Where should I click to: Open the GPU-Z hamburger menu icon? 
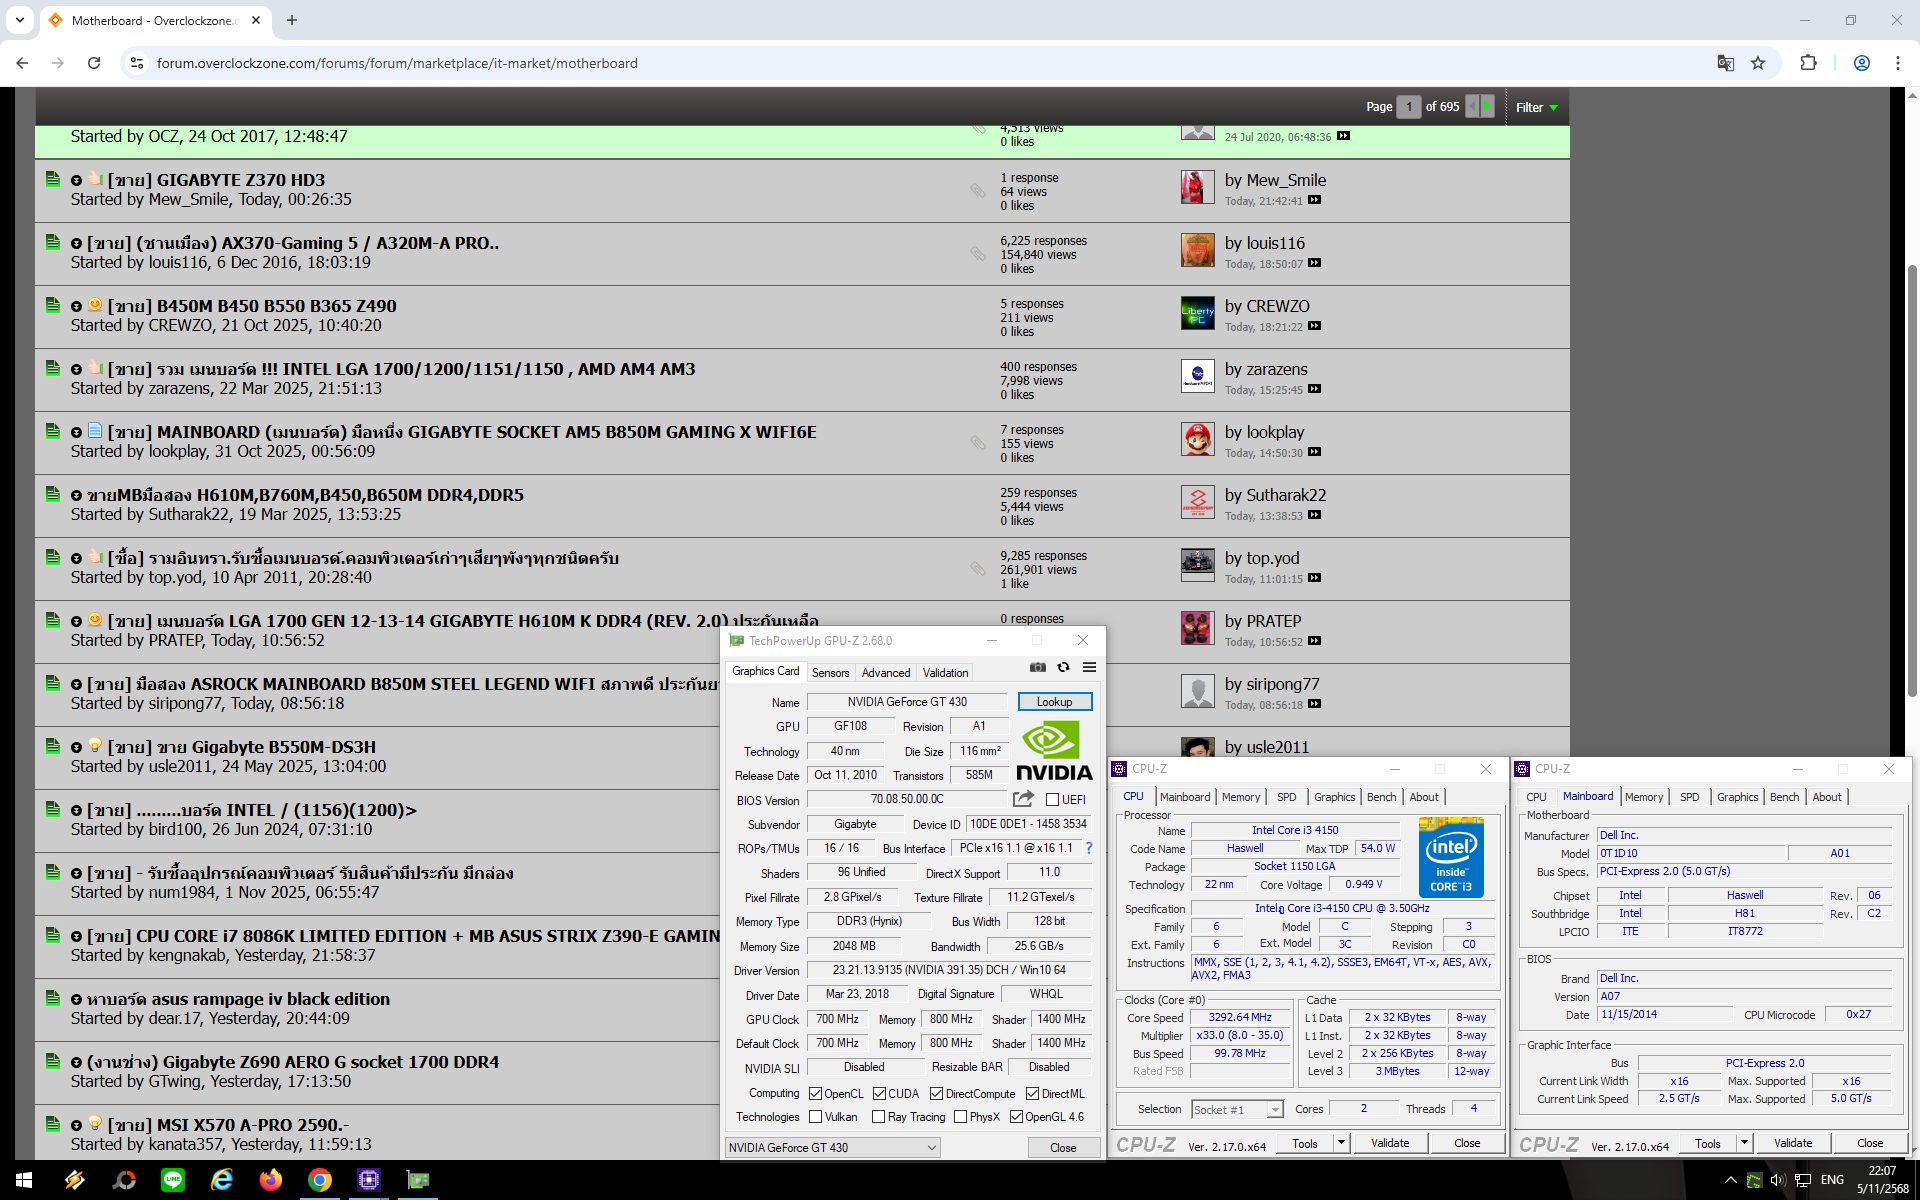[x=1089, y=667]
